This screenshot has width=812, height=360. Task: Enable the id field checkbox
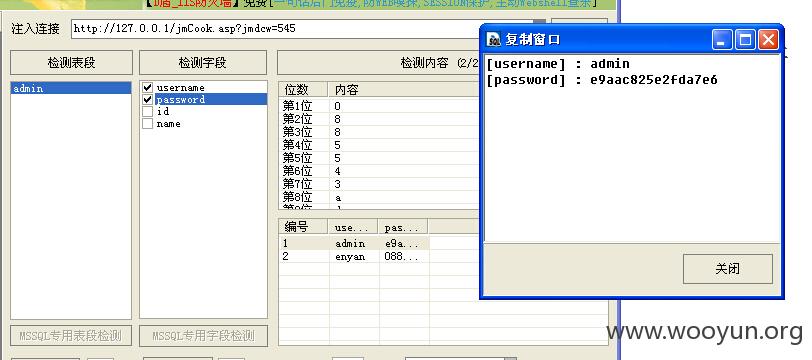click(148, 111)
